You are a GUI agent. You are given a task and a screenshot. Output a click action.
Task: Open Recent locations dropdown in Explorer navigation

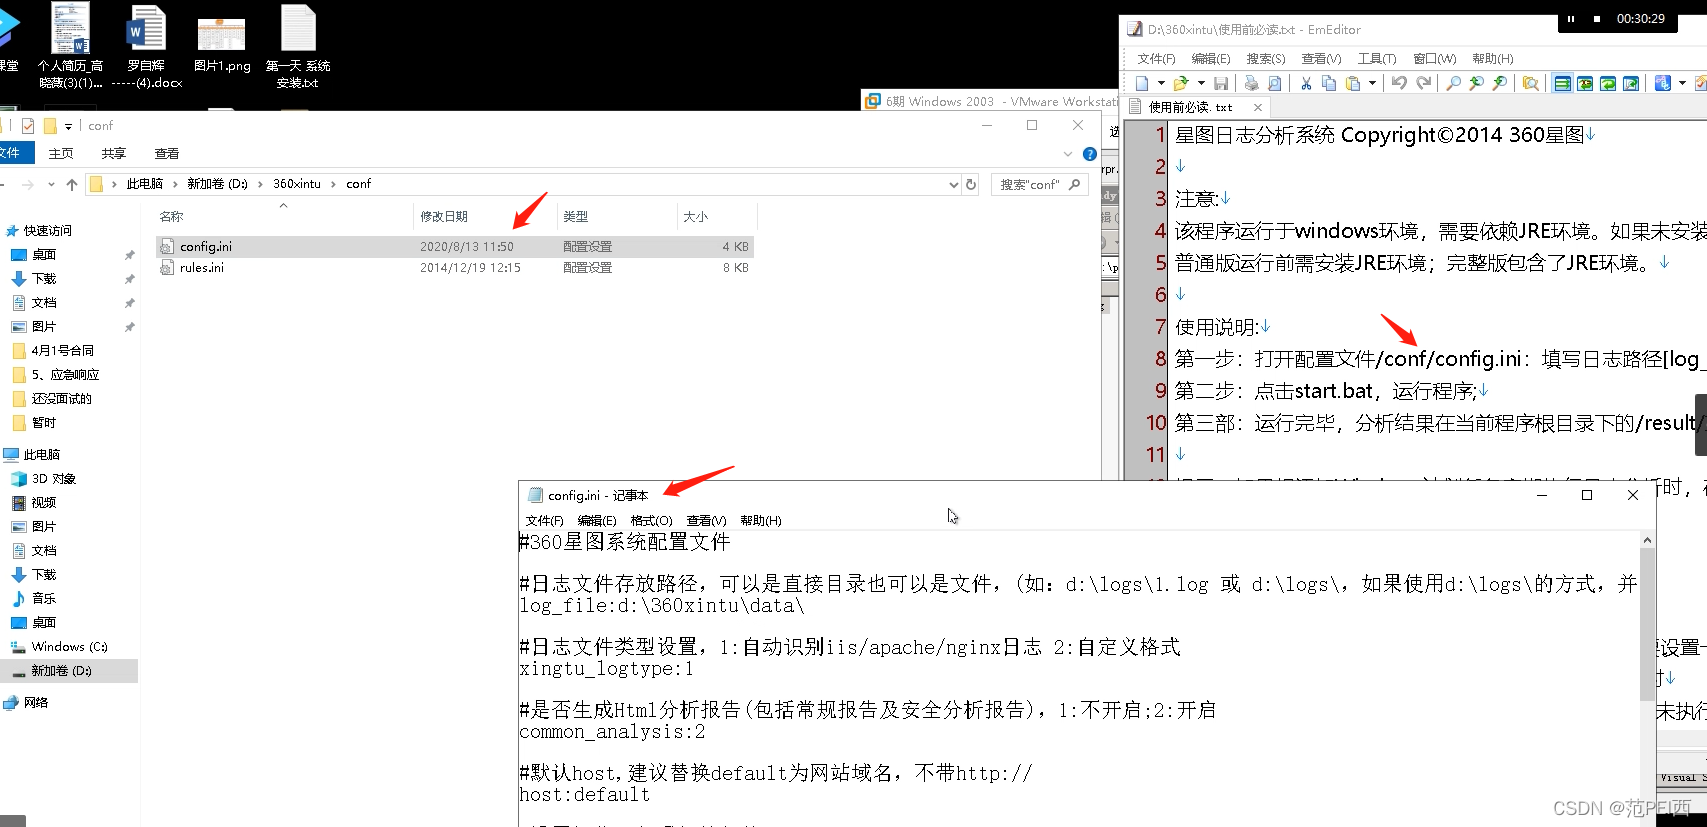click(x=51, y=184)
